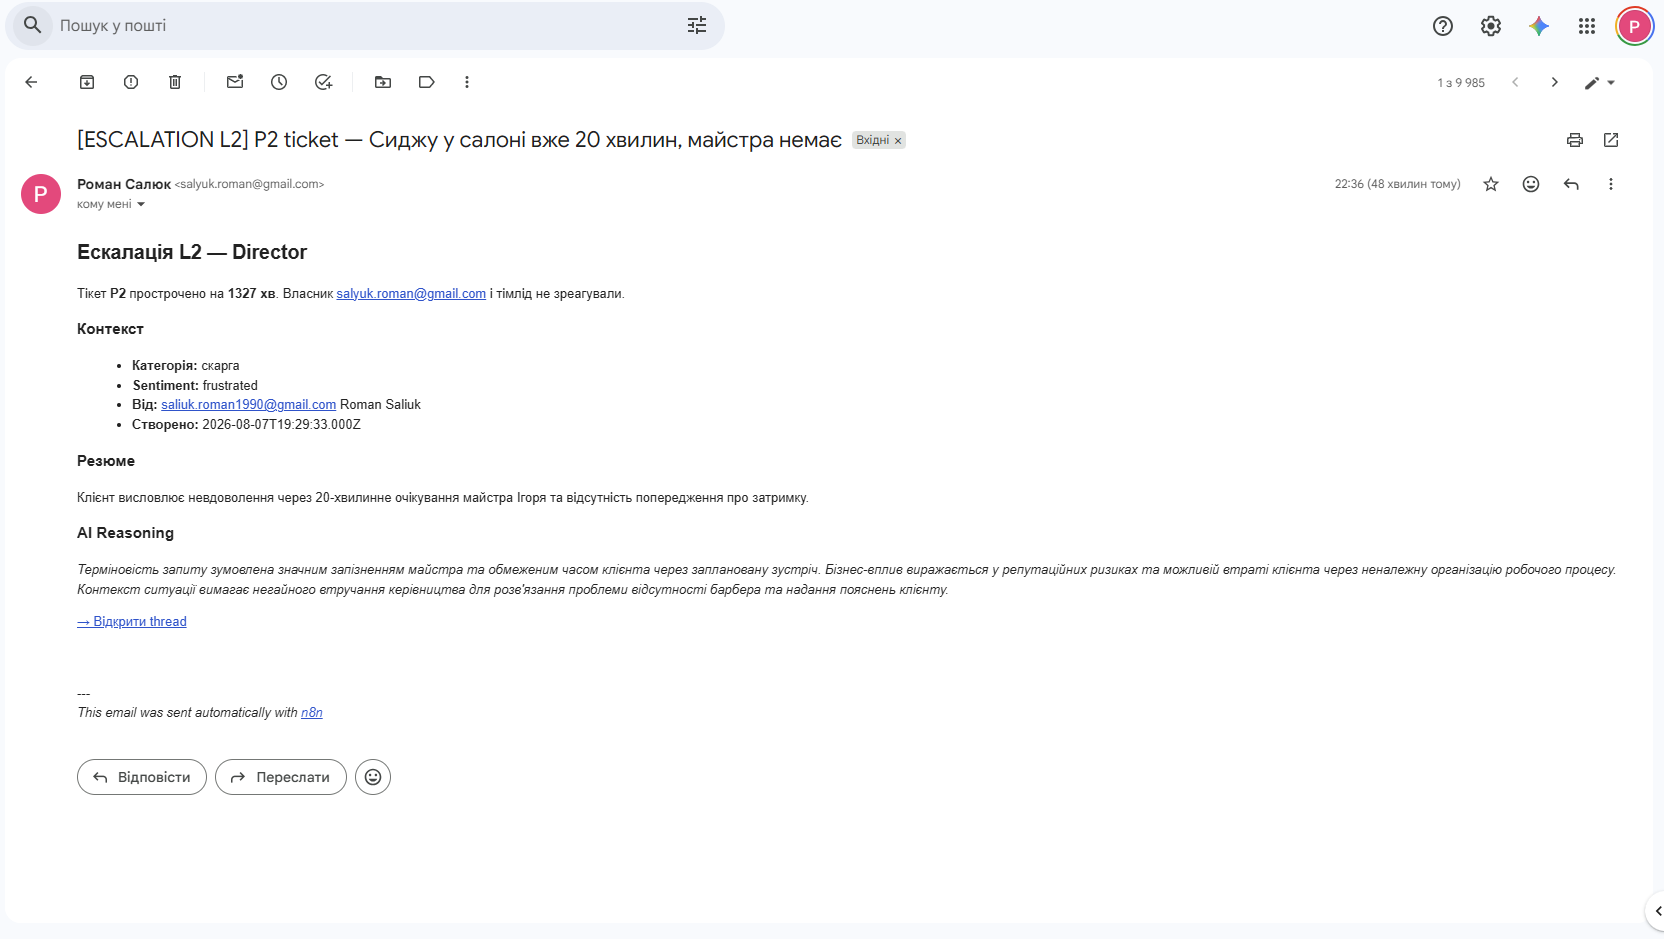Open the Google apps grid

1587,26
